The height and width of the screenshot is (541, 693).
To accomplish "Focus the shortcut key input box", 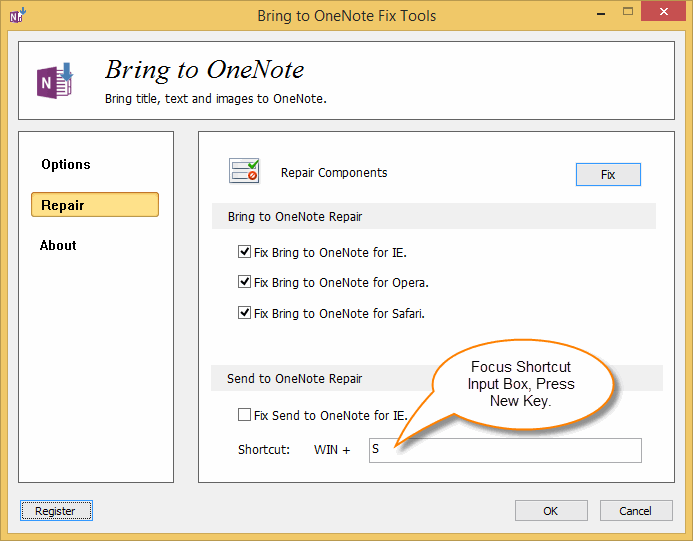I will coord(505,450).
